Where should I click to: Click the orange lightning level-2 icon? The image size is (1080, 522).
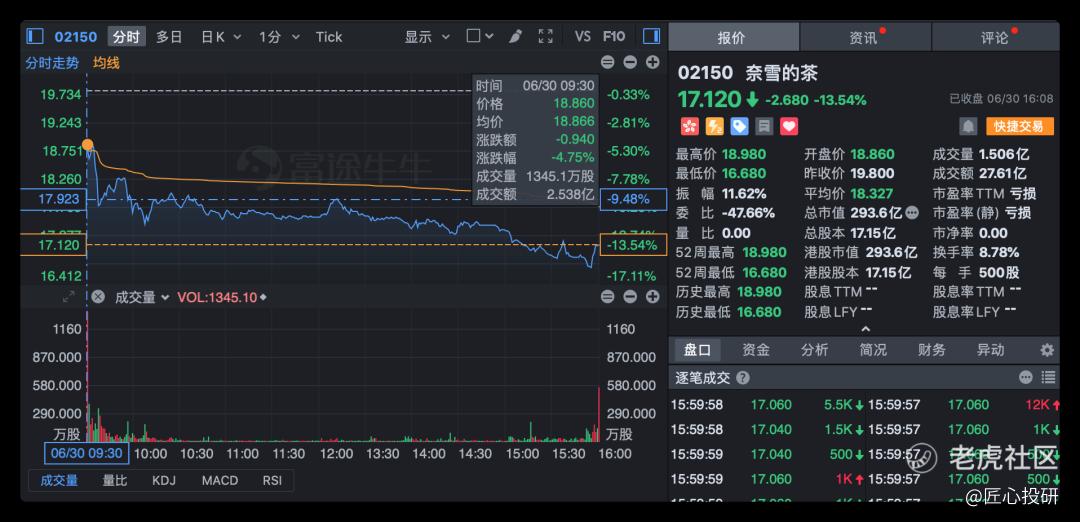coord(714,126)
